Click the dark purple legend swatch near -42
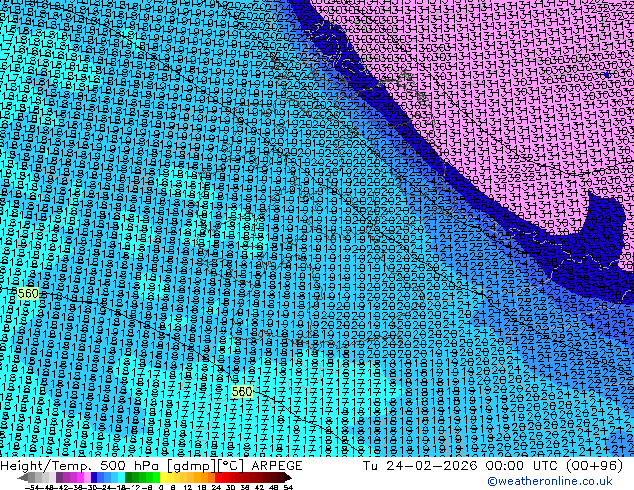Image resolution: width=634 pixels, height=490 pixels. (x=59, y=477)
